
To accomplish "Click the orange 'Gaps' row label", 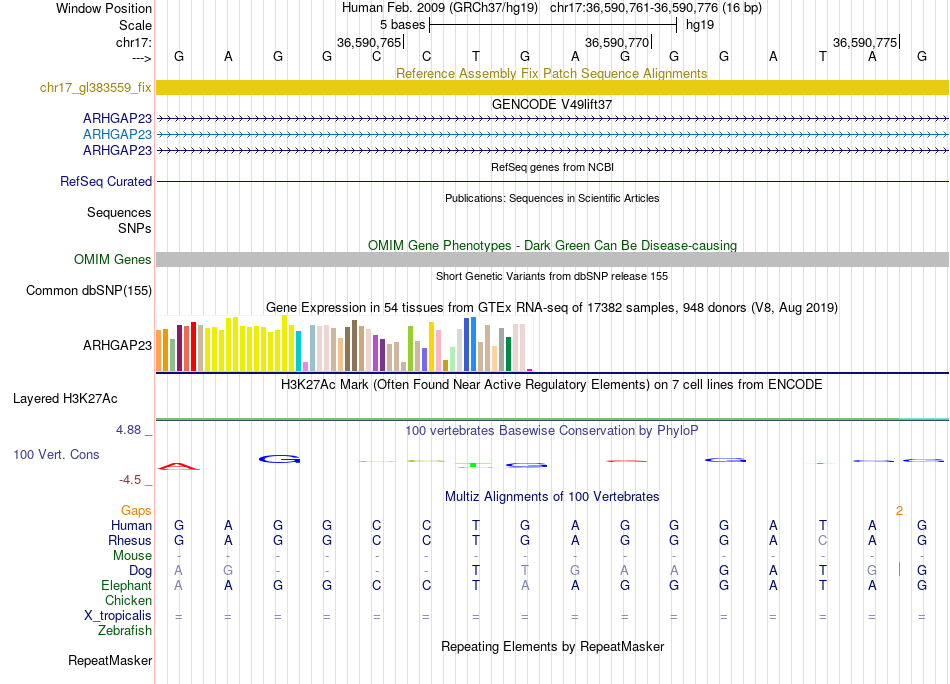I will pyautogui.click(x=136, y=510).
